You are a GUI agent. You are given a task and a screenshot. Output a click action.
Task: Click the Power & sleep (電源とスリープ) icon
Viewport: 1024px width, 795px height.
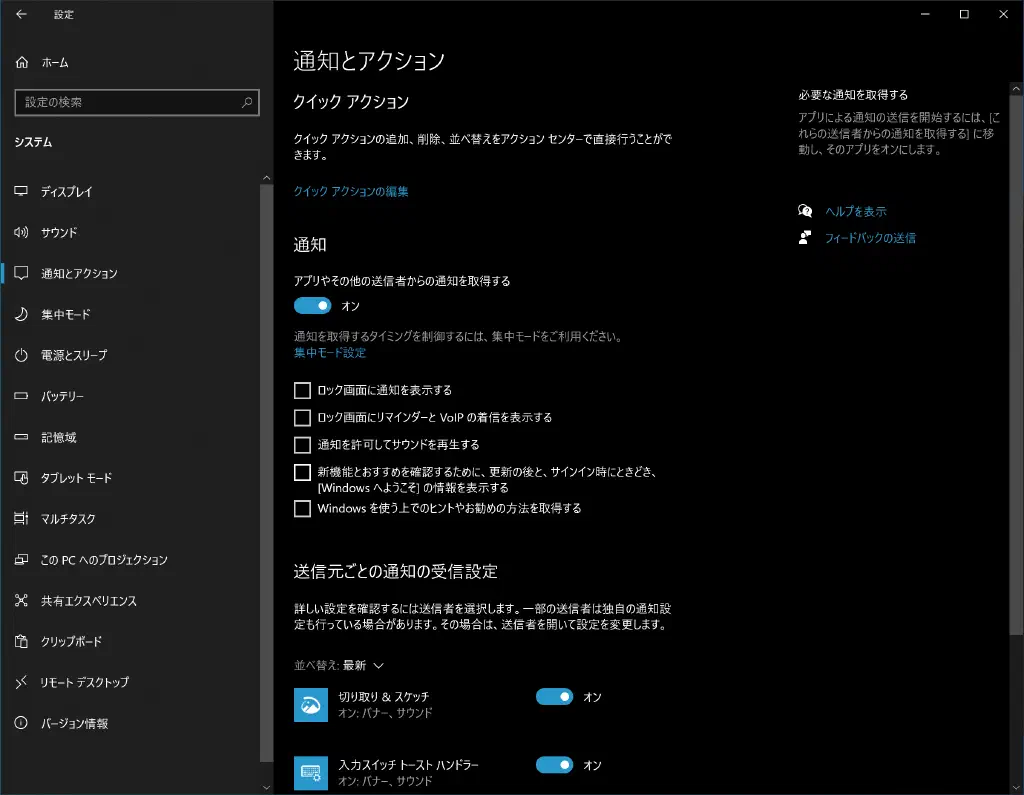pyautogui.click(x=21, y=355)
